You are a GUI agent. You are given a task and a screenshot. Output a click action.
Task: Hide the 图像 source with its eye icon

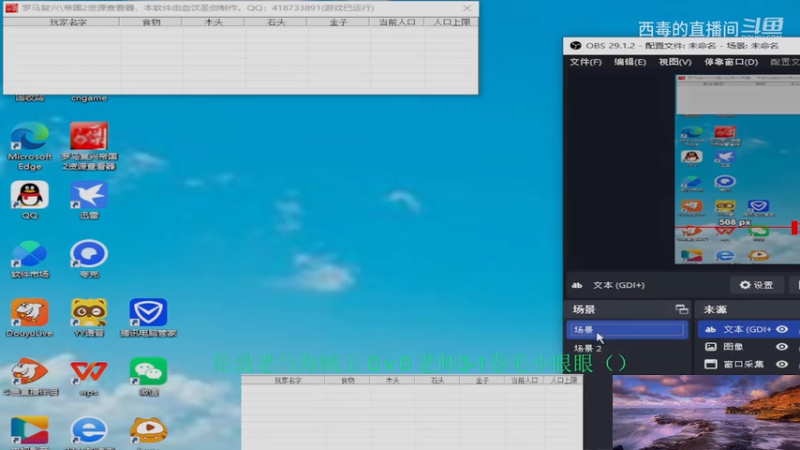click(x=782, y=347)
